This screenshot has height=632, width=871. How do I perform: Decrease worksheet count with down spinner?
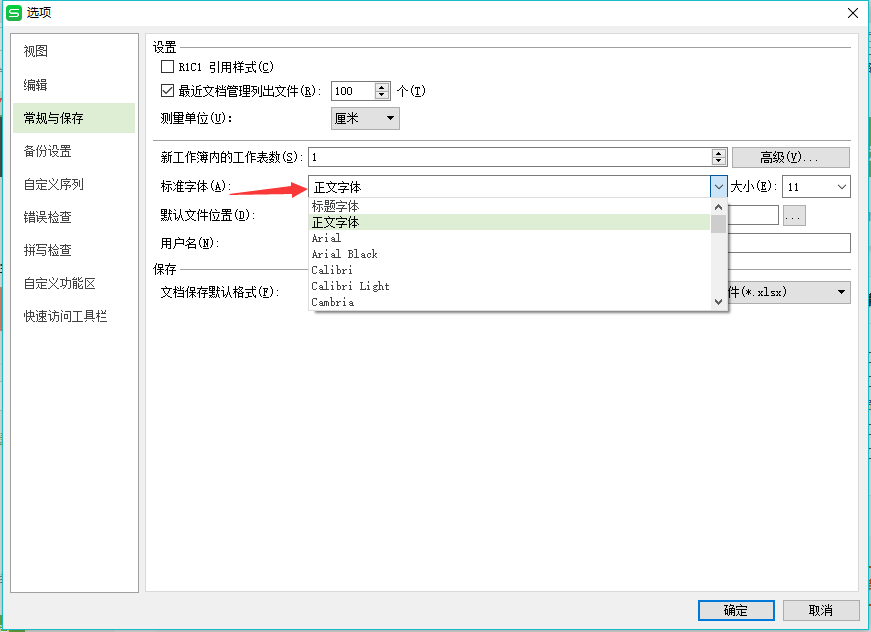(719, 162)
